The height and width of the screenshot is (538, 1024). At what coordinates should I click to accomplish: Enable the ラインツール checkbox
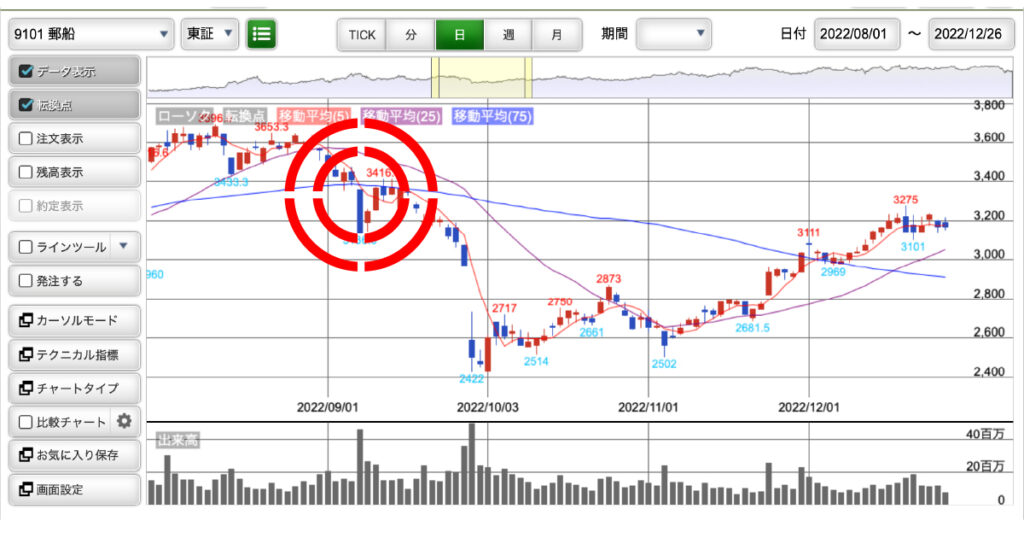tap(25, 247)
